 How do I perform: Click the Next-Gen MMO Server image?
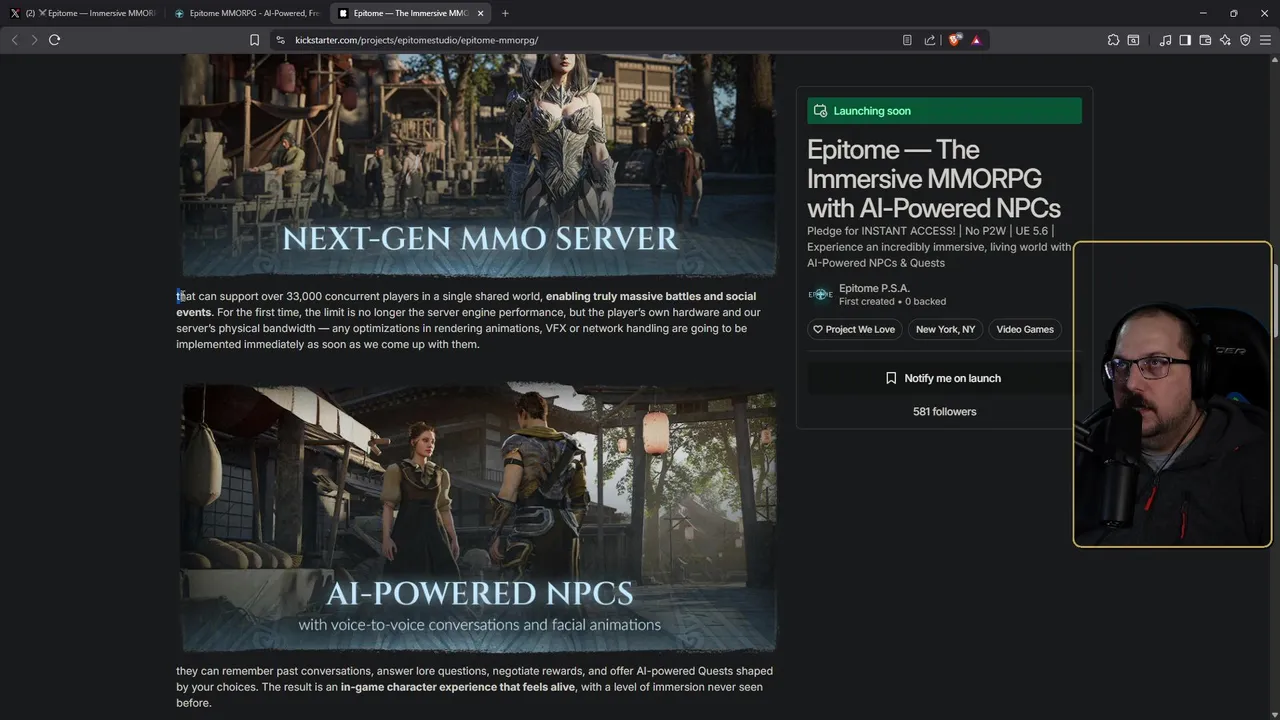pos(478,166)
